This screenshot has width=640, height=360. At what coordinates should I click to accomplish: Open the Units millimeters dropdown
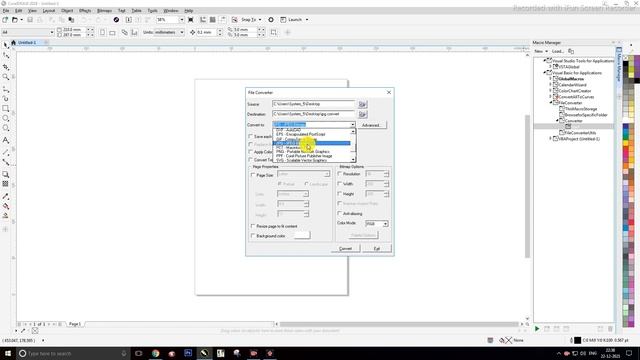coord(182,32)
